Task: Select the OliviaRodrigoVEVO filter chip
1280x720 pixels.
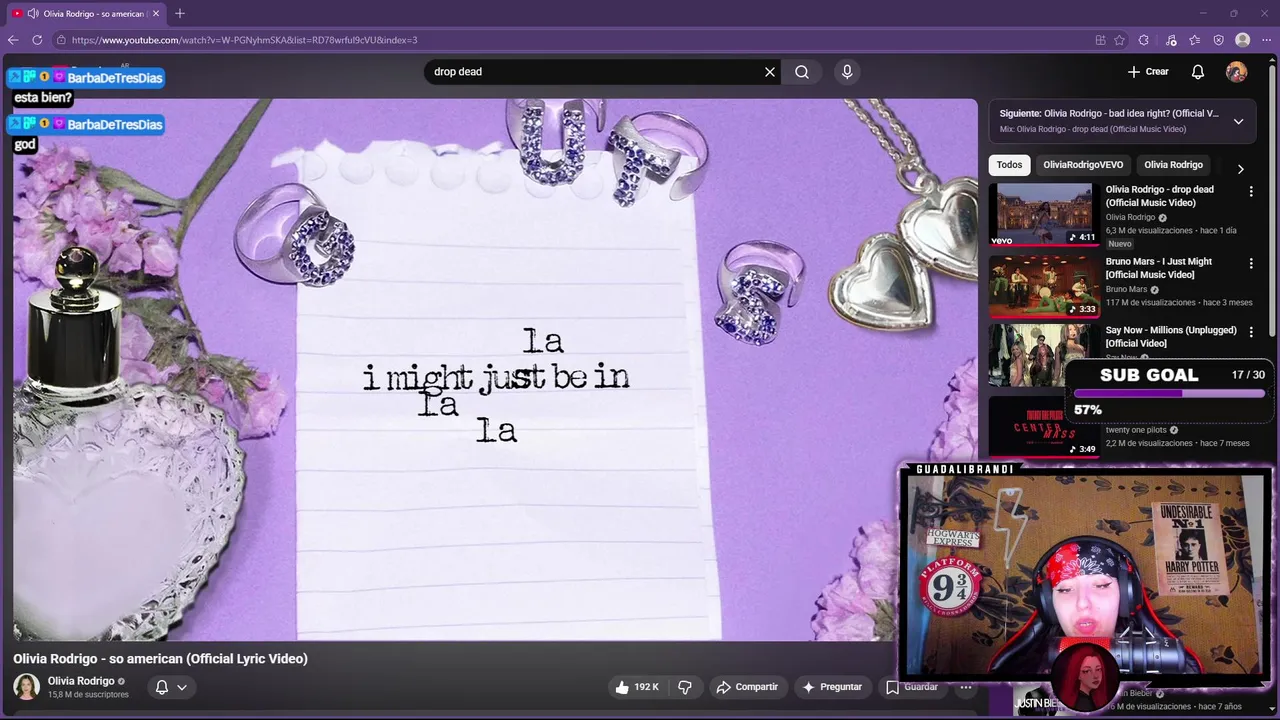Action: pyautogui.click(x=1083, y=165)
